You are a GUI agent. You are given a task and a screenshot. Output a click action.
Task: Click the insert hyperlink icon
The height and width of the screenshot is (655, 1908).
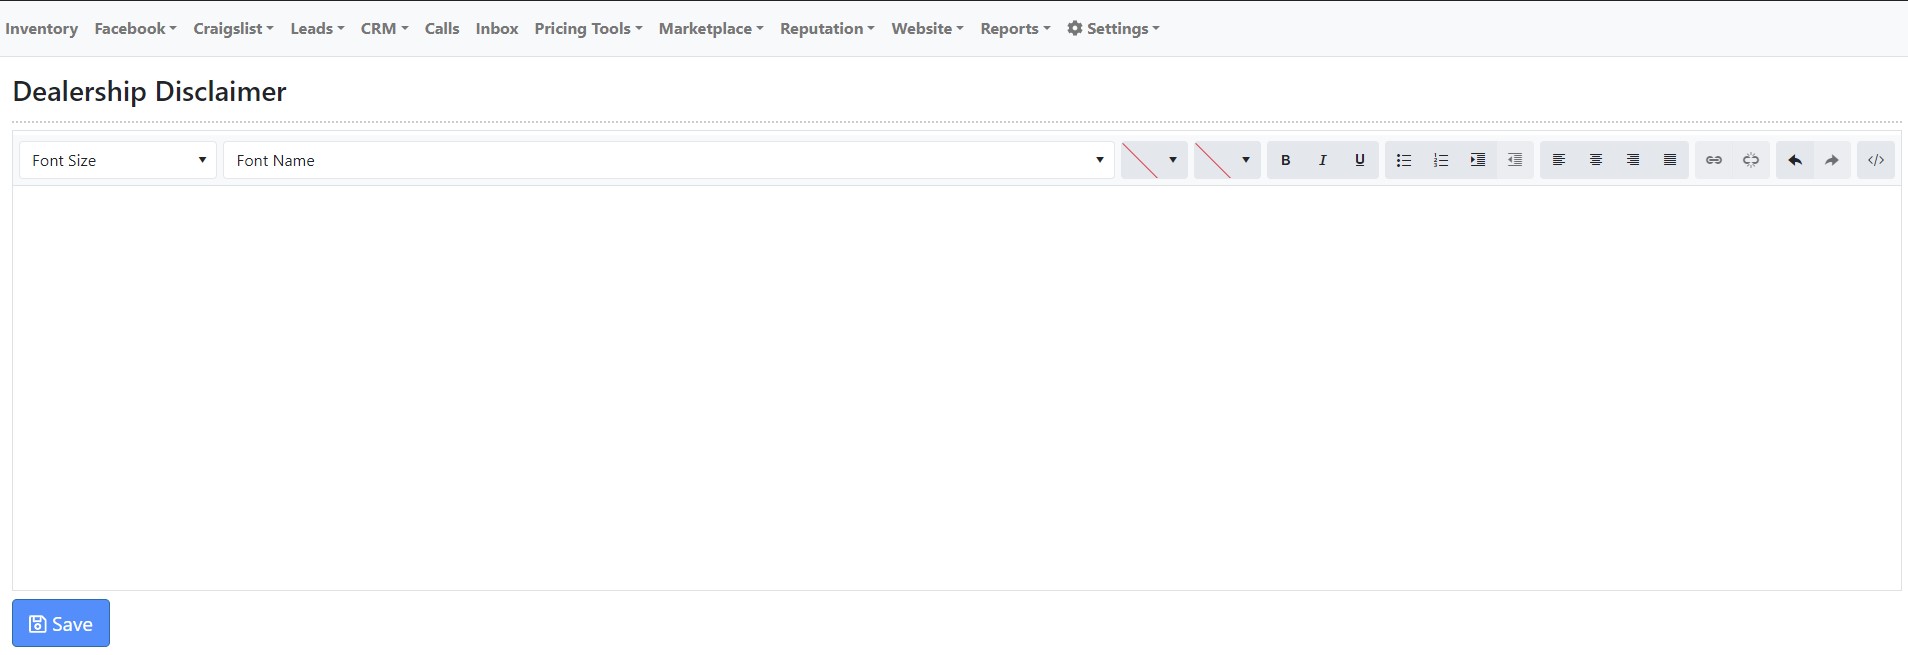[x=1713, y=160]
